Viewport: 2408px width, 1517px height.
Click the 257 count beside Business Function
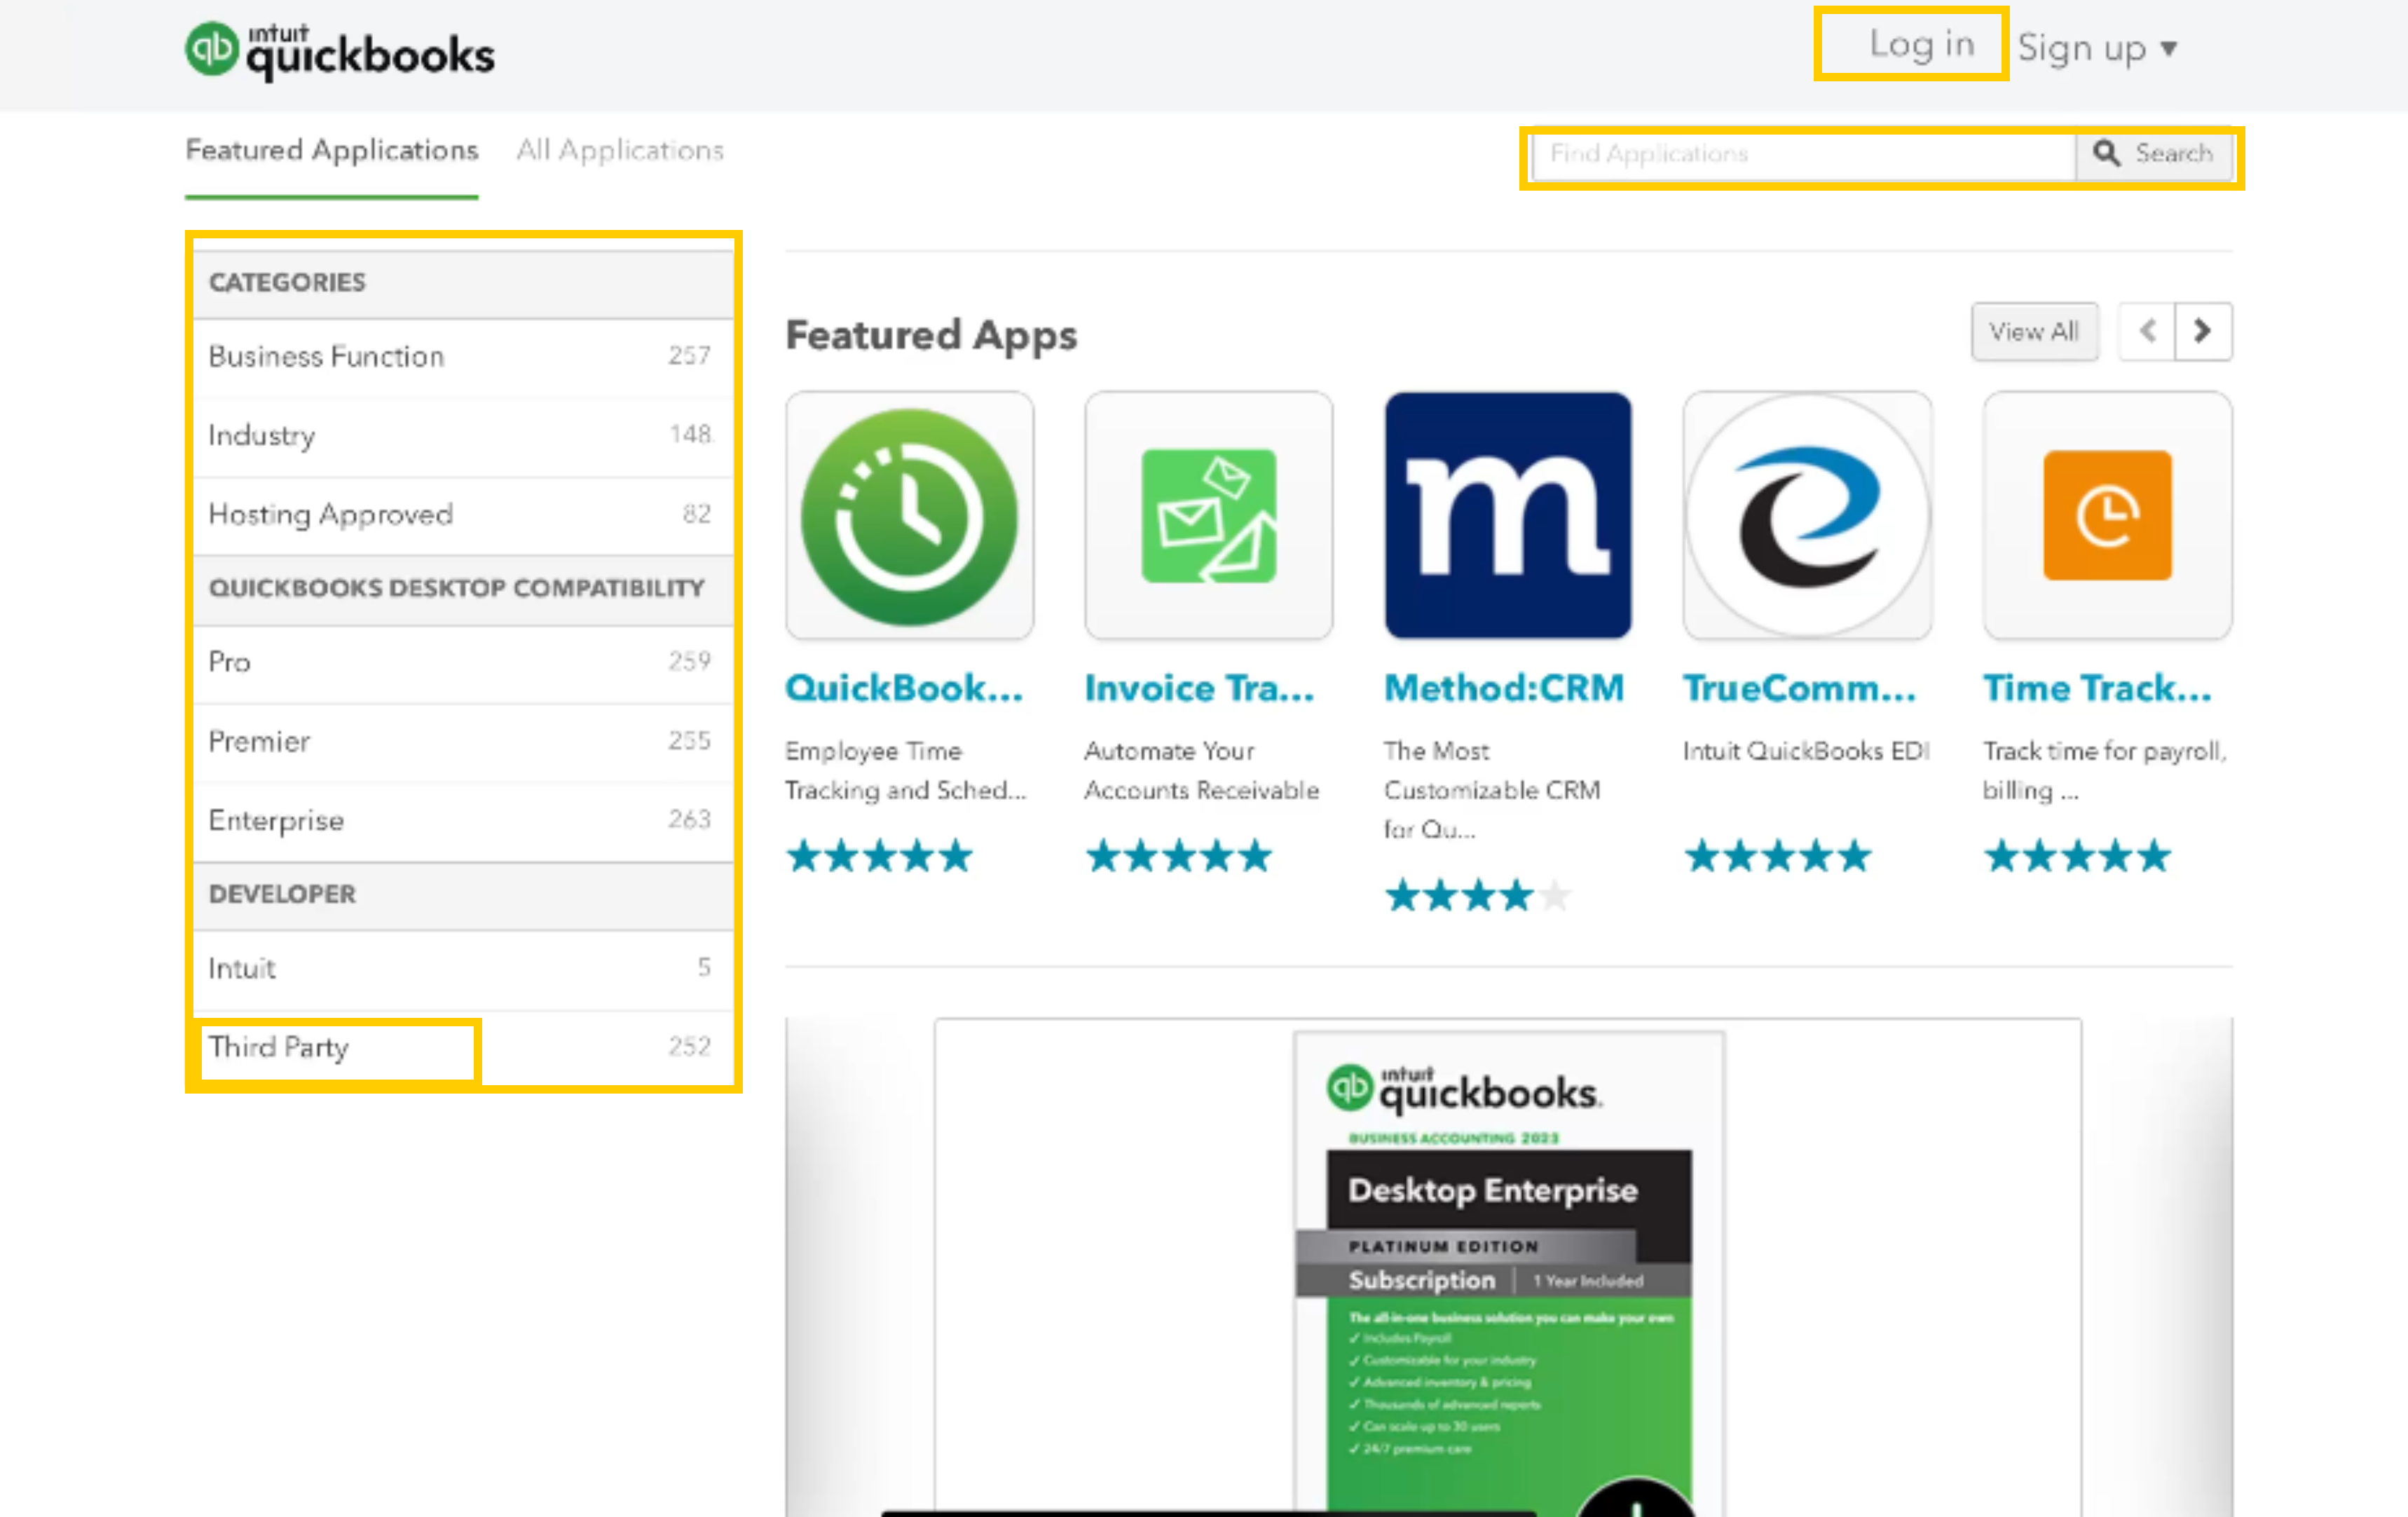coord(689,356)
